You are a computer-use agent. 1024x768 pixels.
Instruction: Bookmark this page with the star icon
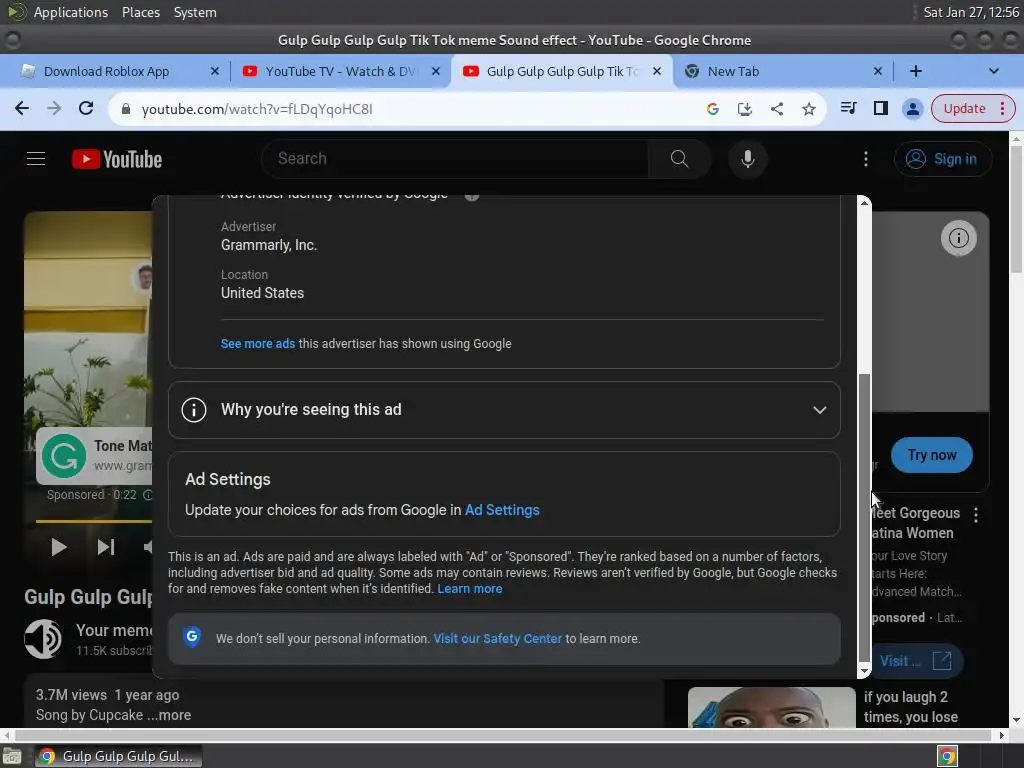click(x=808, y=109)
